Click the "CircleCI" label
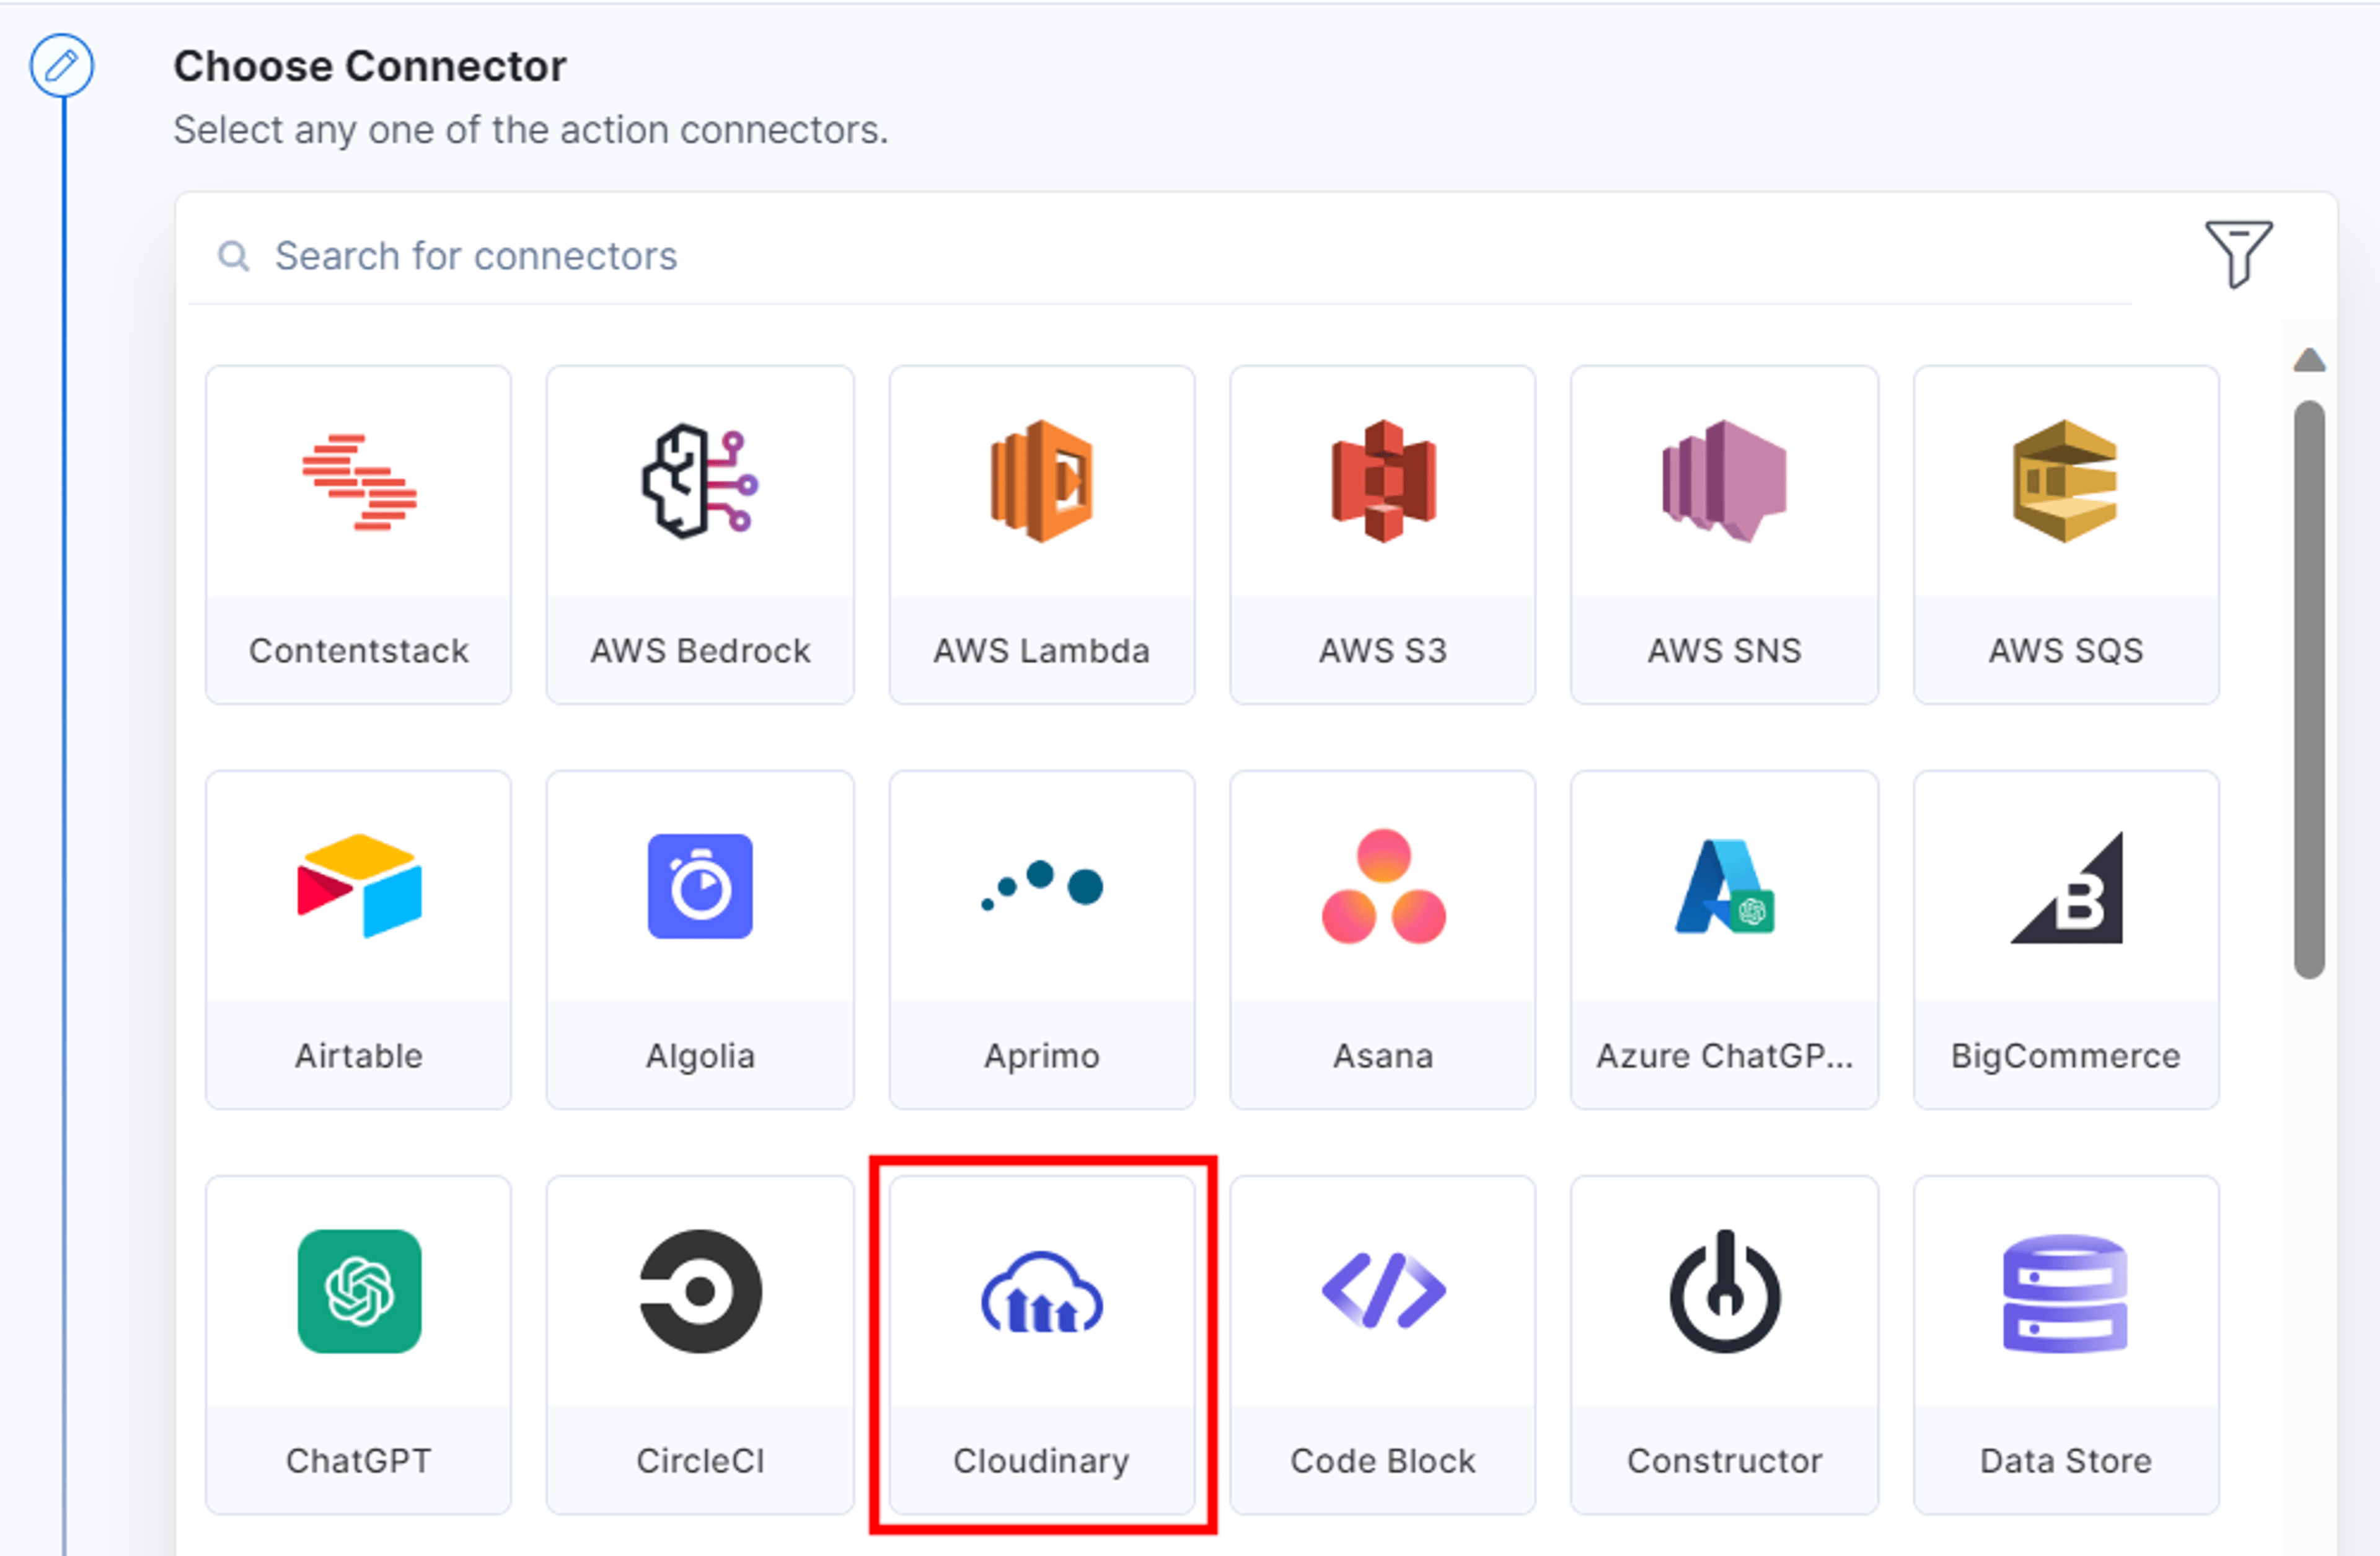The height and width of the screenshot is (1556, 2380). click(700, 1461)
